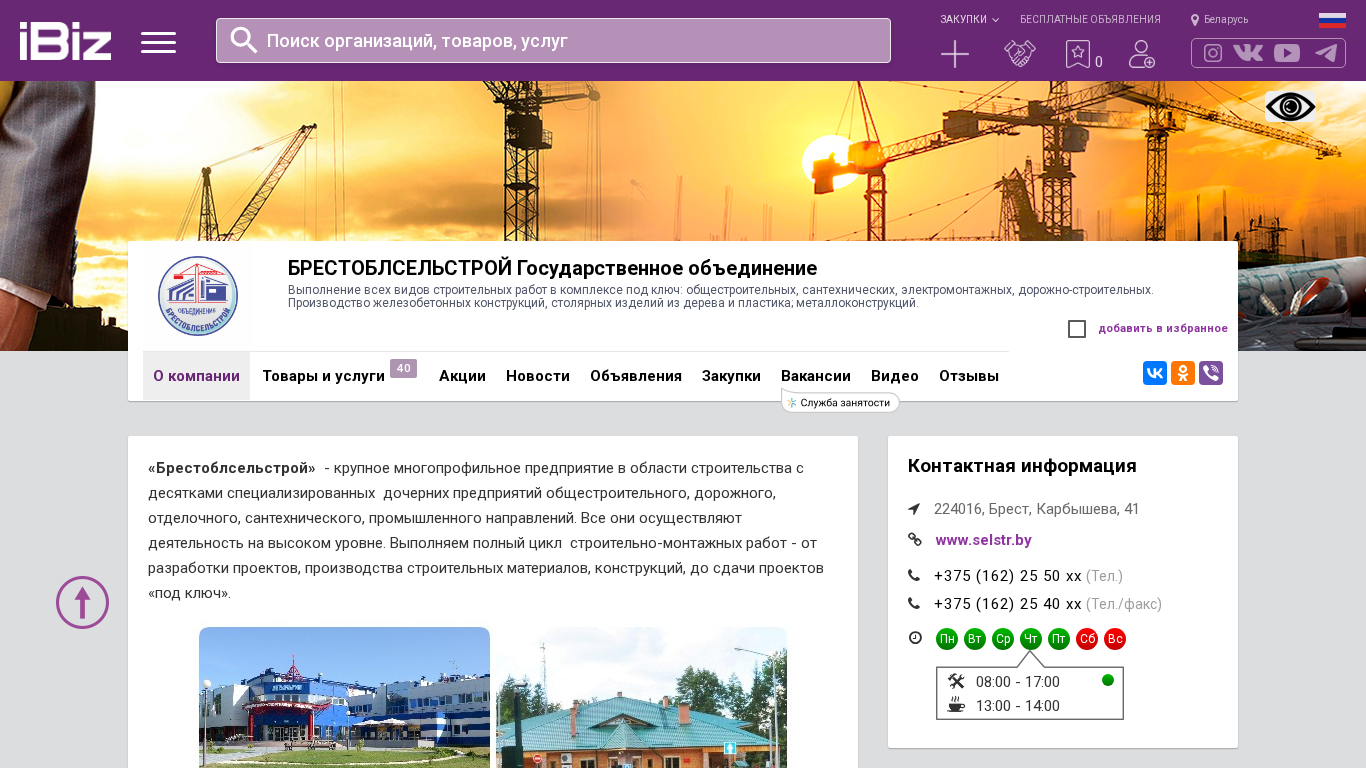The height and width of the screenshot is (768, 1366).
Task: Select Thursday (Чт) schedule day
Action: coord(1031,639)
